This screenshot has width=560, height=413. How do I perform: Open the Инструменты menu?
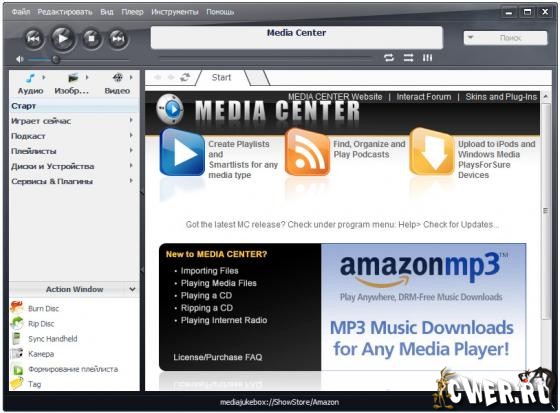[175, 12]
